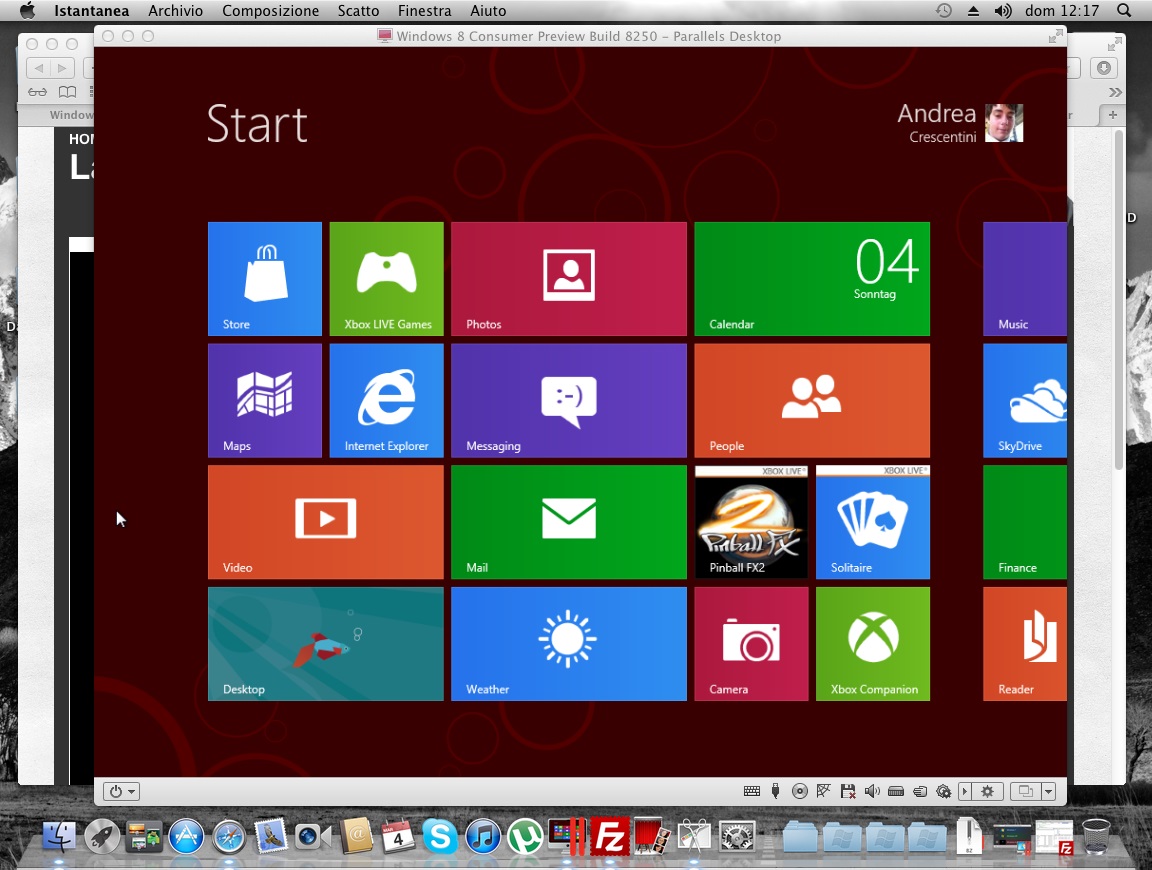Open the Store tile
The height and width of the screenshot is (870, 1152).
[x=264, y=278]
